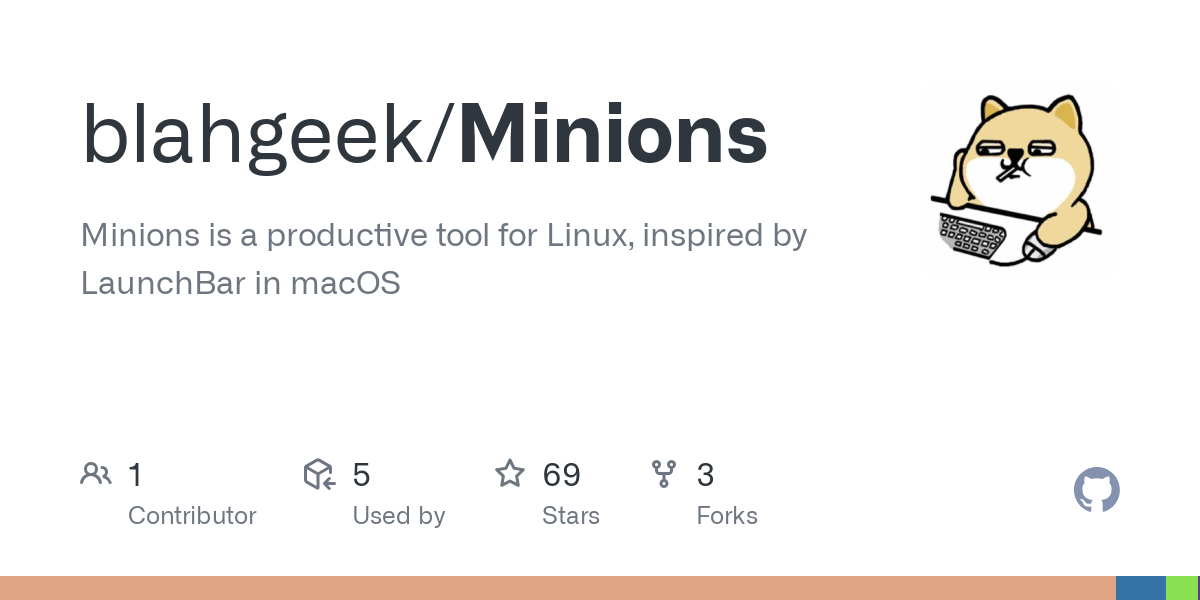The image size is (1200, 600).
Task: Click the Stars star icon
Action: (510, 474)
